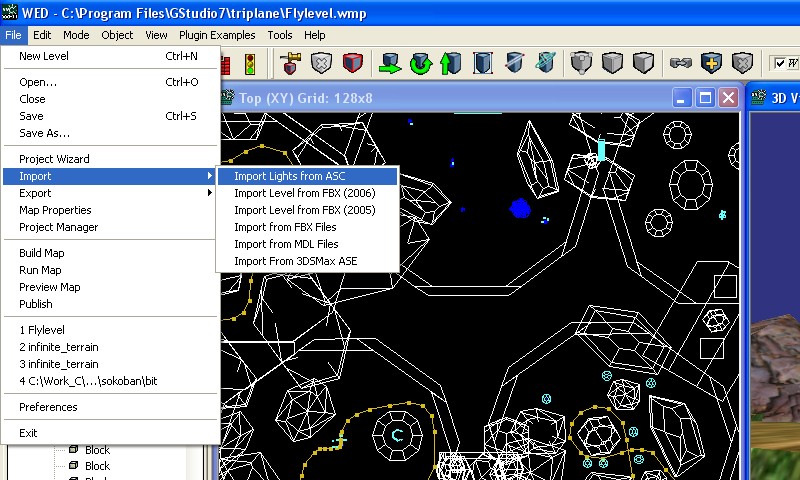800x480 pixels.
Task: Select the pin object paint tool icon
Action: pos(291,63)
